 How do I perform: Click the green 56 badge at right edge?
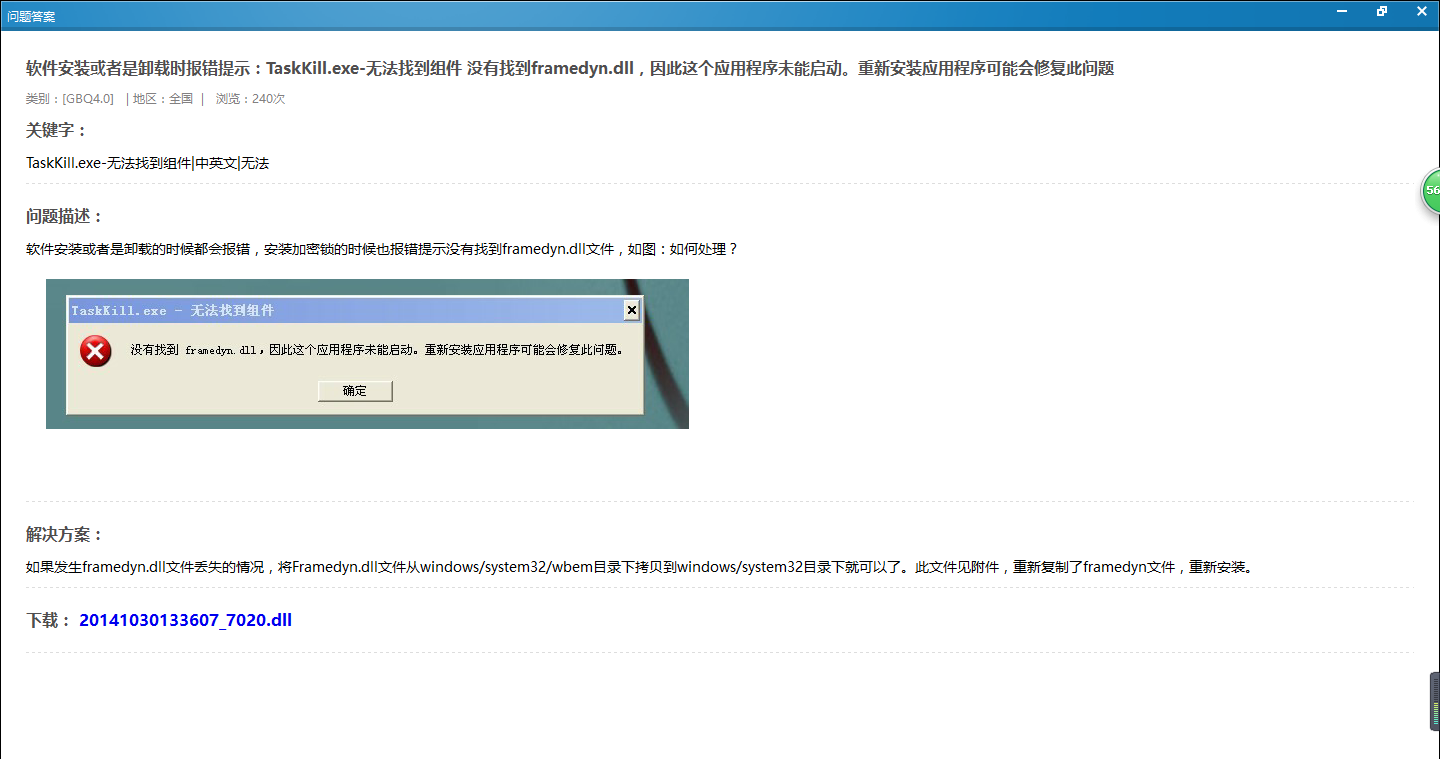(x=1431, y=190)
